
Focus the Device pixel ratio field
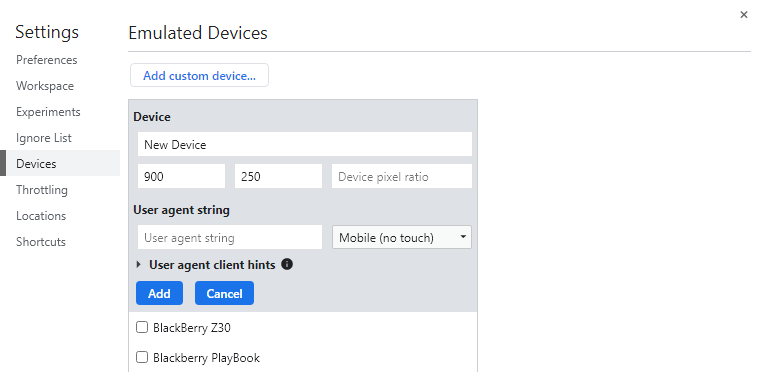[402, 176]
